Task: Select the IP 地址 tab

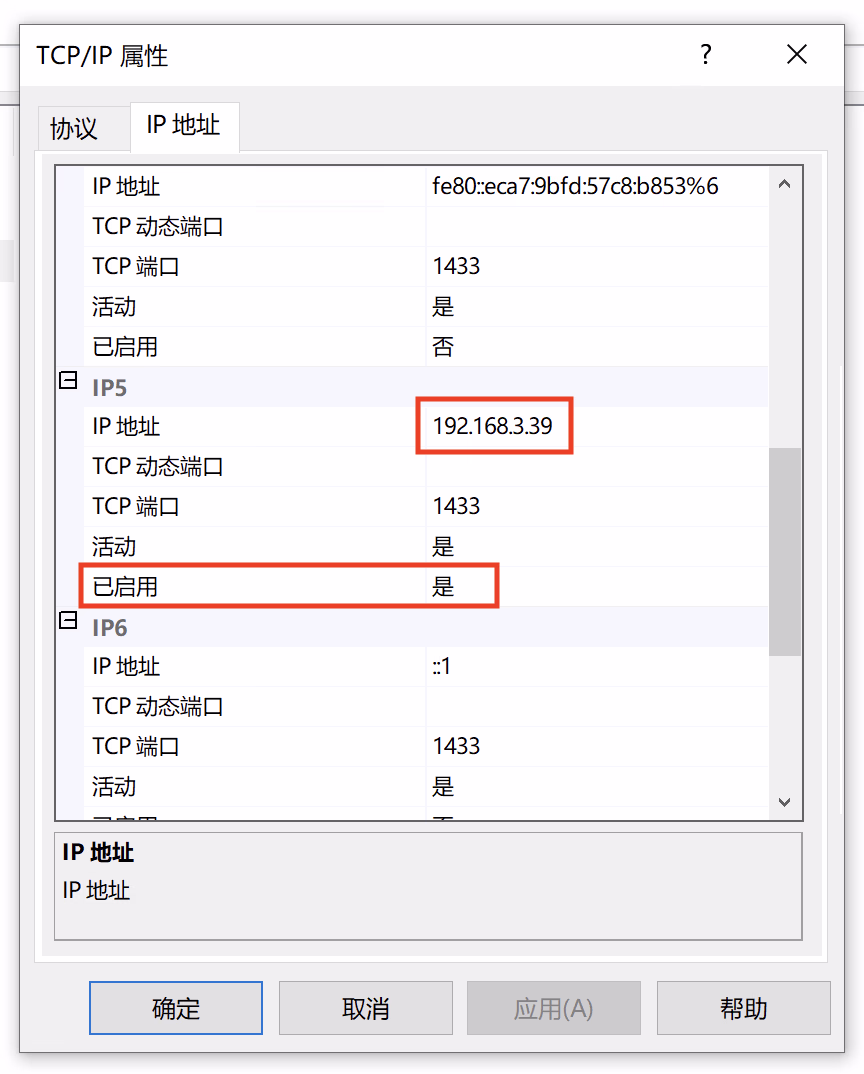Action: click(183, 125)
